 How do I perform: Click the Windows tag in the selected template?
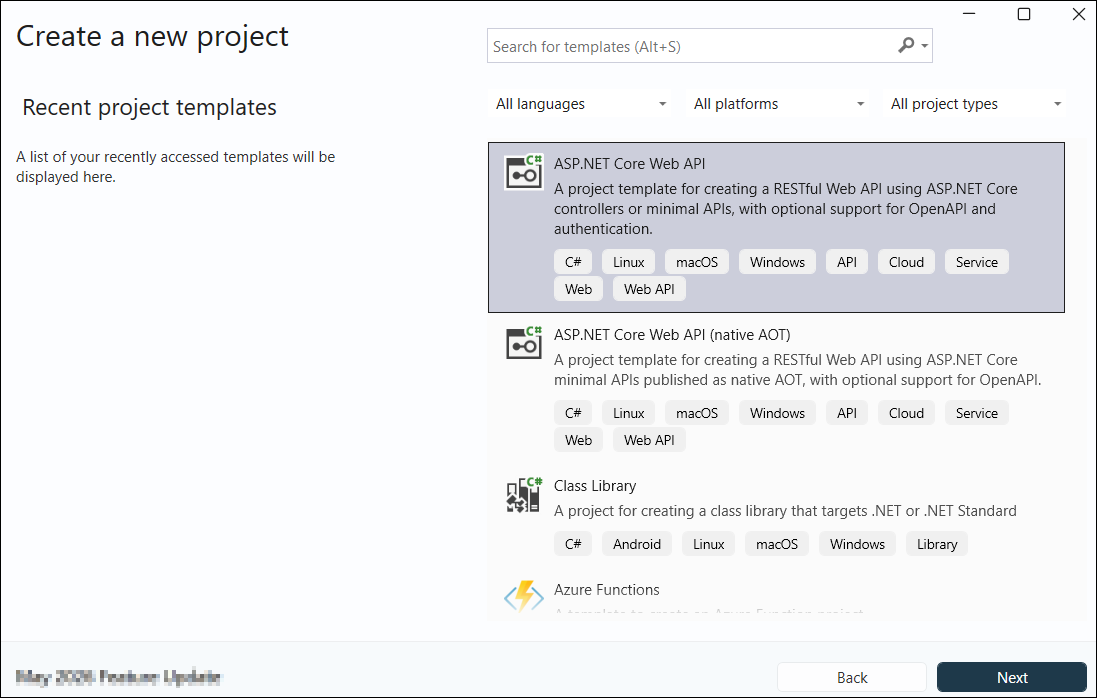click(777, 262)
